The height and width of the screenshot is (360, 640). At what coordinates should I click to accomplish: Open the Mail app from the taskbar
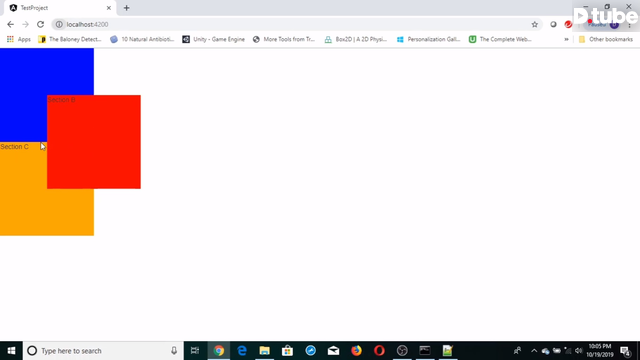tap(333, 351)
